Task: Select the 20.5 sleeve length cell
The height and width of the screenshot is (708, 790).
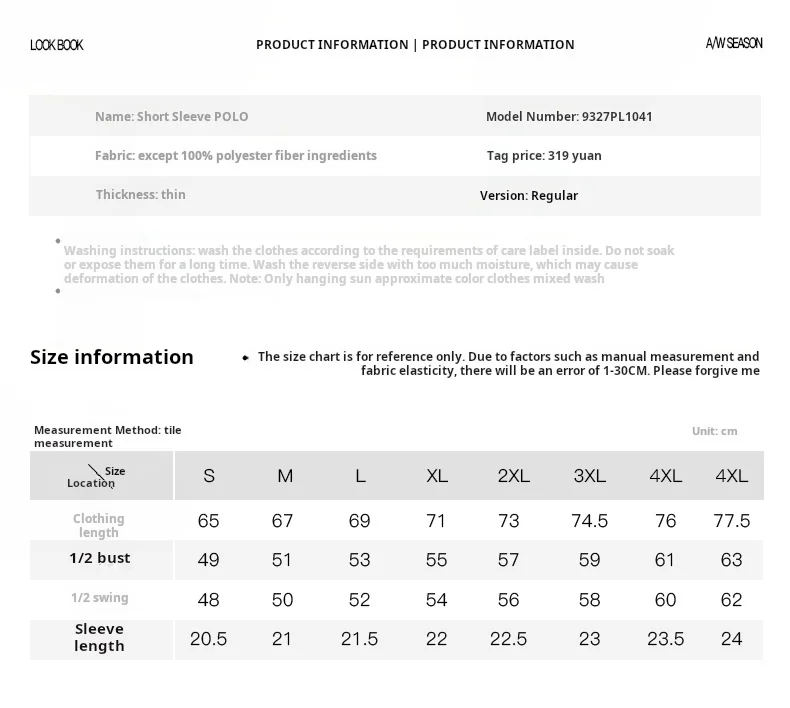Action: click(209, 639)
